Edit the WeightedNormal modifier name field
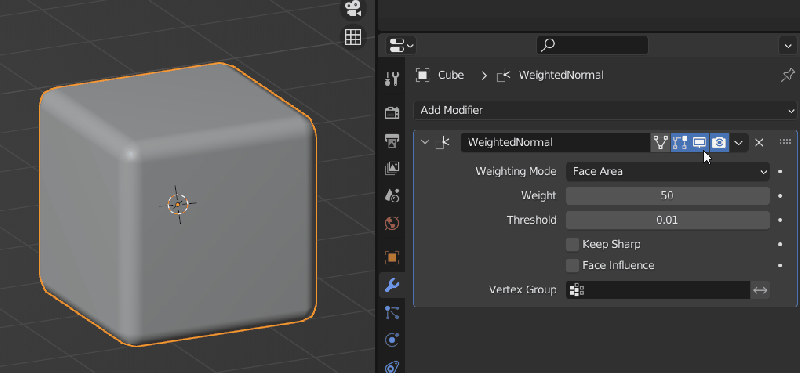 (x=555, y=142)
